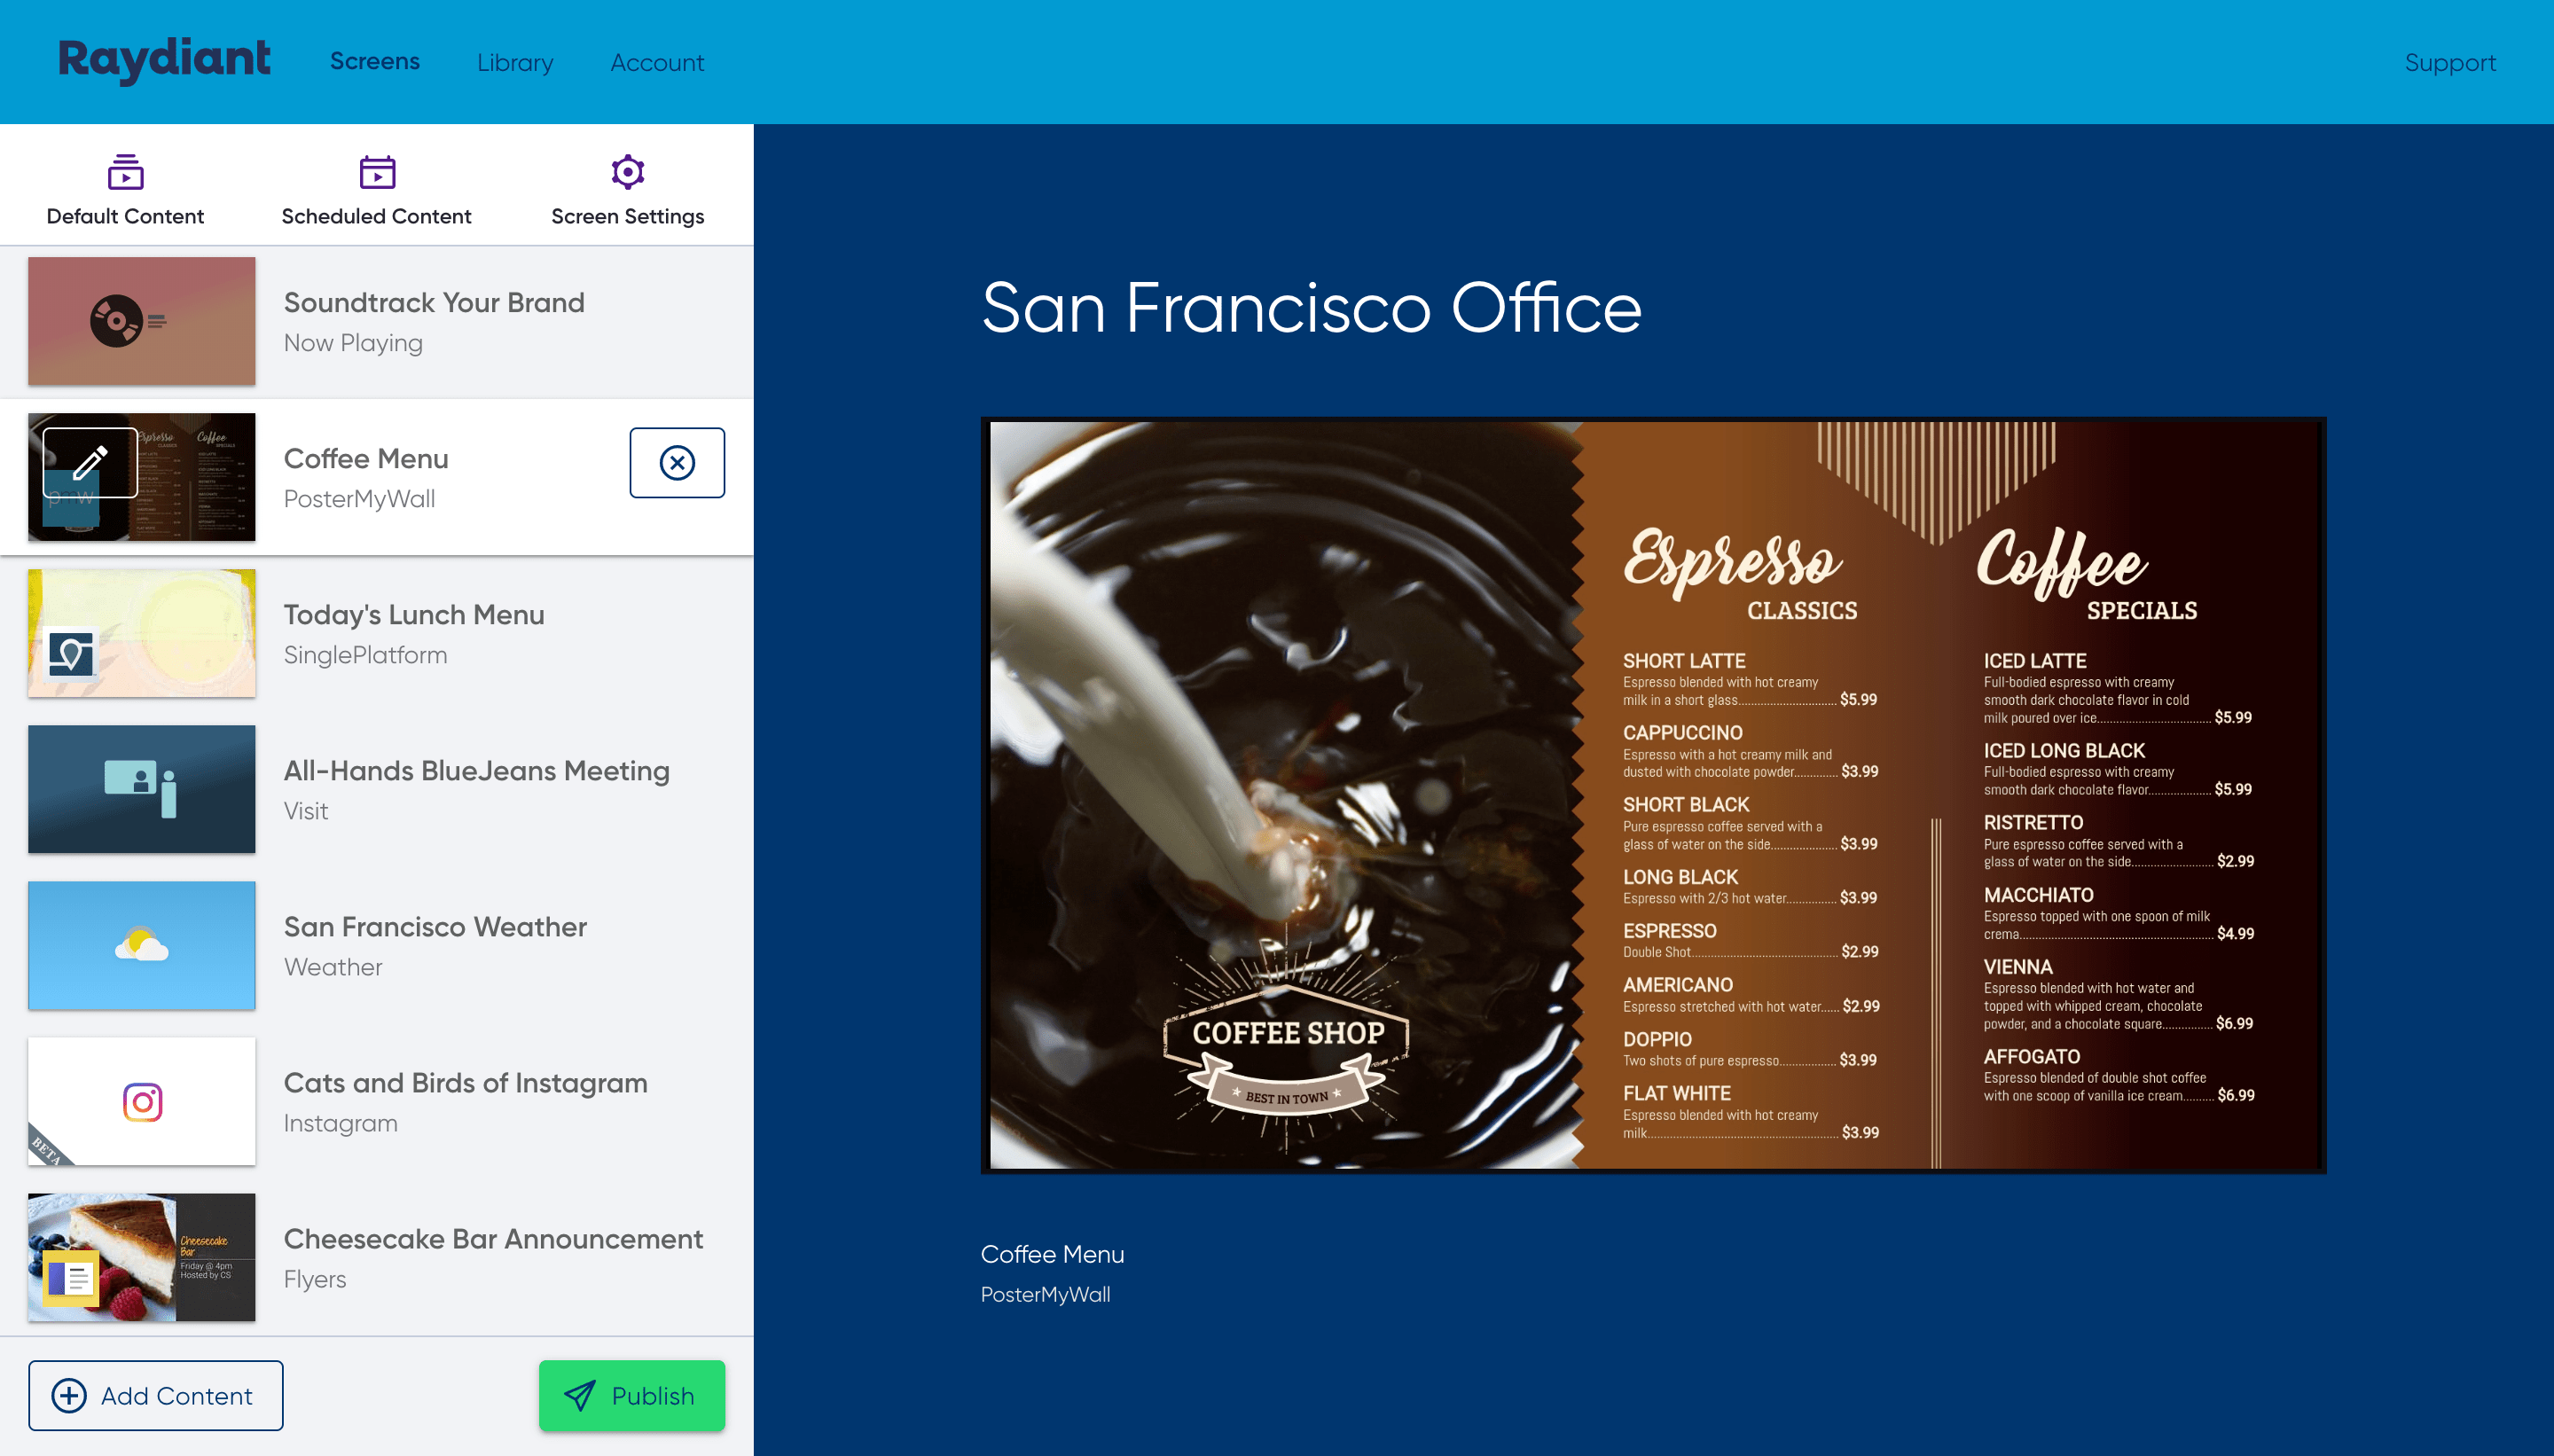The width and height of the screenshot is (2554, 1456).
Task: Open the Library menu
Action: pyautogui.click(x=515, y=63)
